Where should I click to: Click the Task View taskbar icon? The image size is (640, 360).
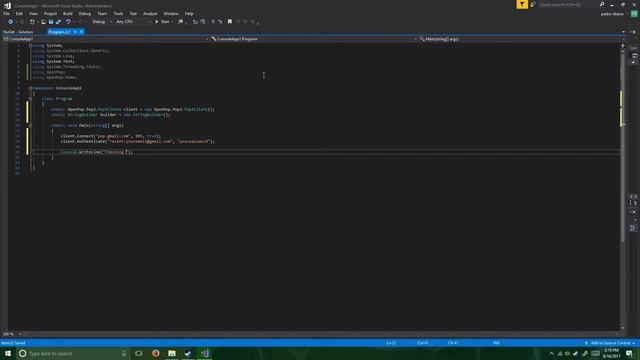(139, 353)
